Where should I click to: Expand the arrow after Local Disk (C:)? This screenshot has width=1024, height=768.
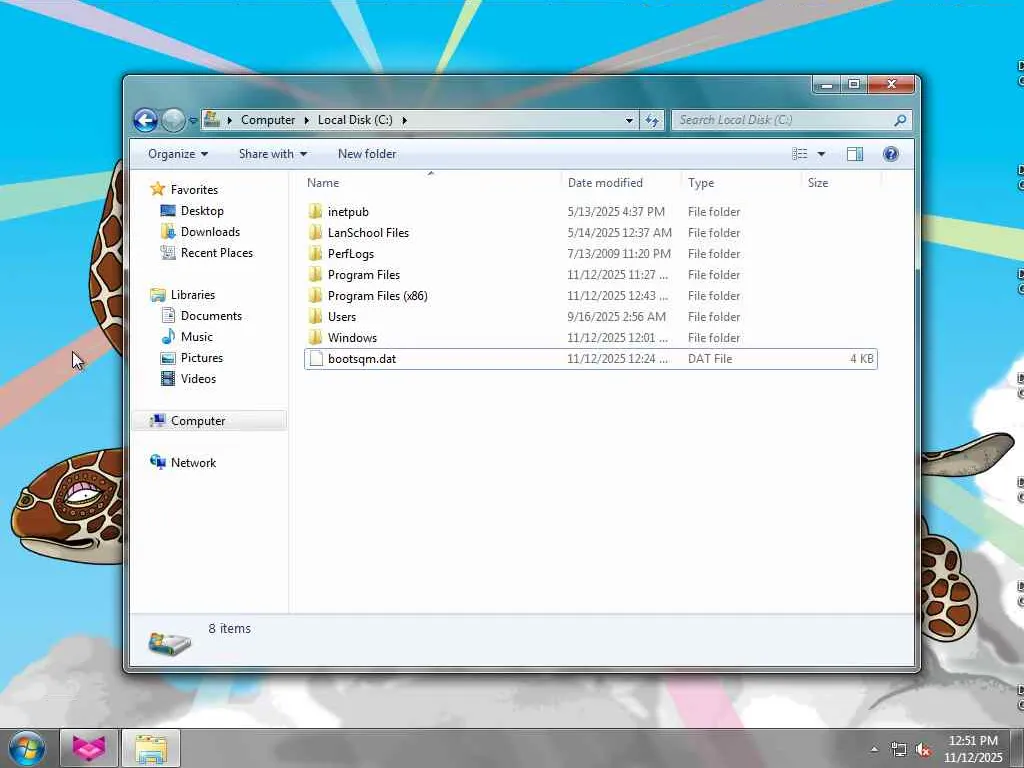pos(404,120)
